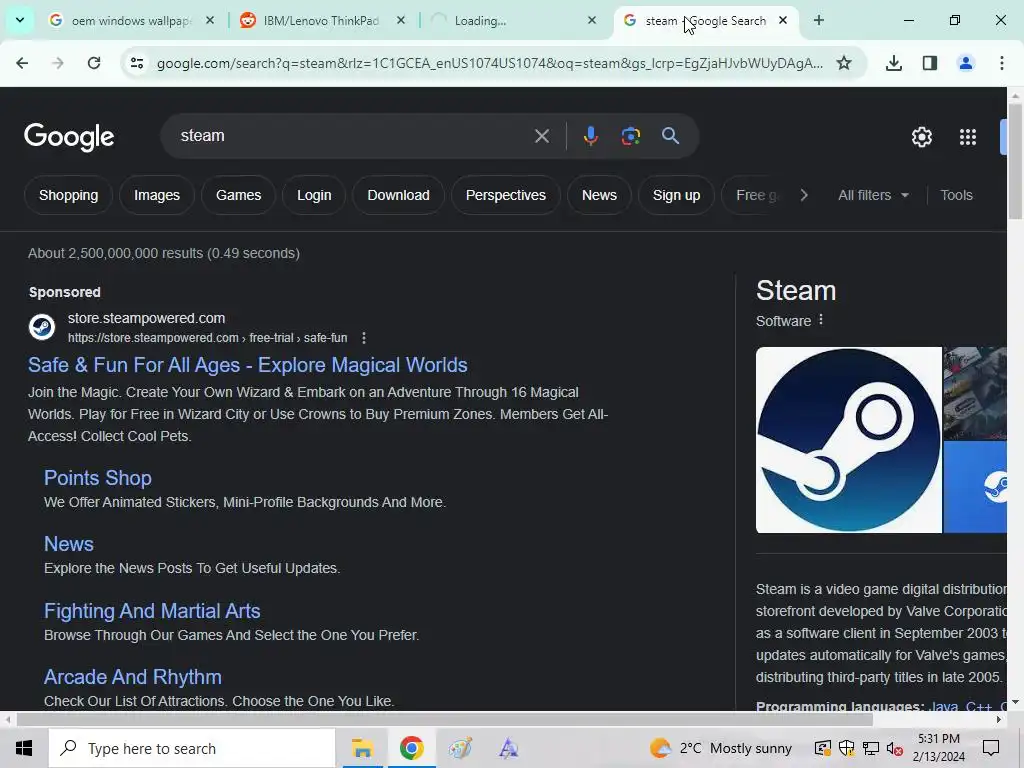1024x768 pixels.
Task: Click the taskbar search box
Action: click(x=192, y=748)
